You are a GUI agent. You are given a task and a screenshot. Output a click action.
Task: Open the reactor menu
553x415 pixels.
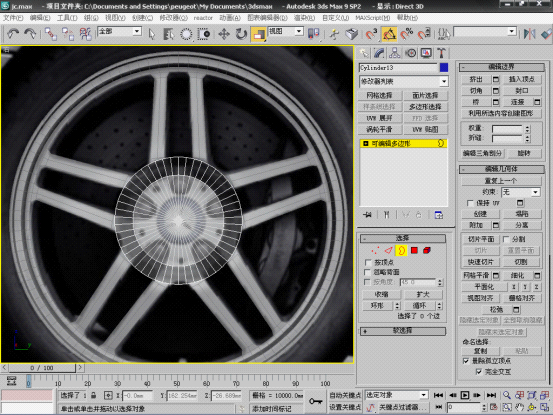coord(203,18)
